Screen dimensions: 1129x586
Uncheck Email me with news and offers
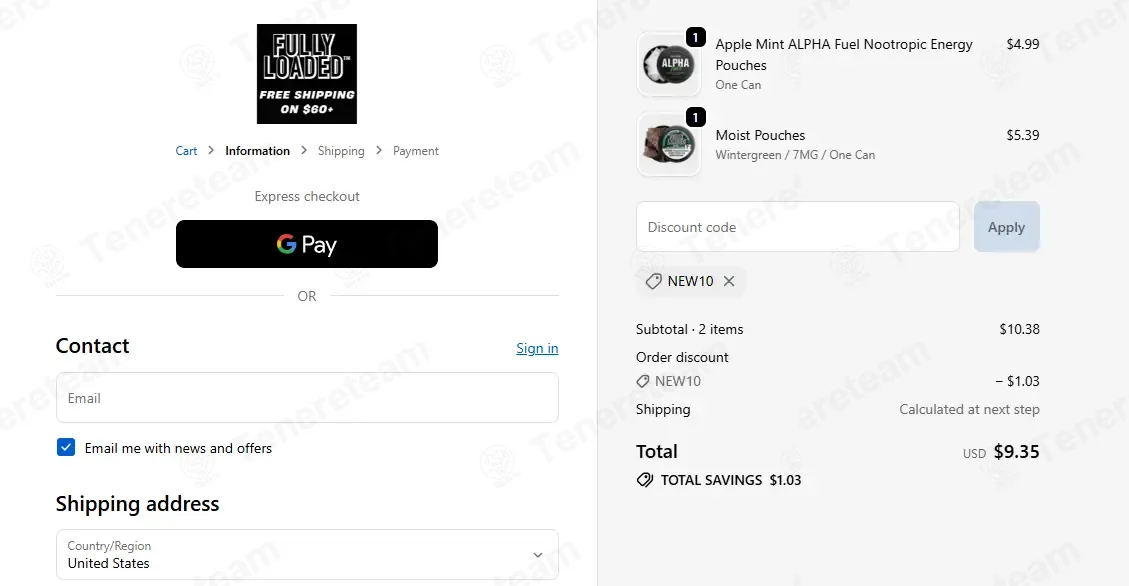(x=66, y=448)
